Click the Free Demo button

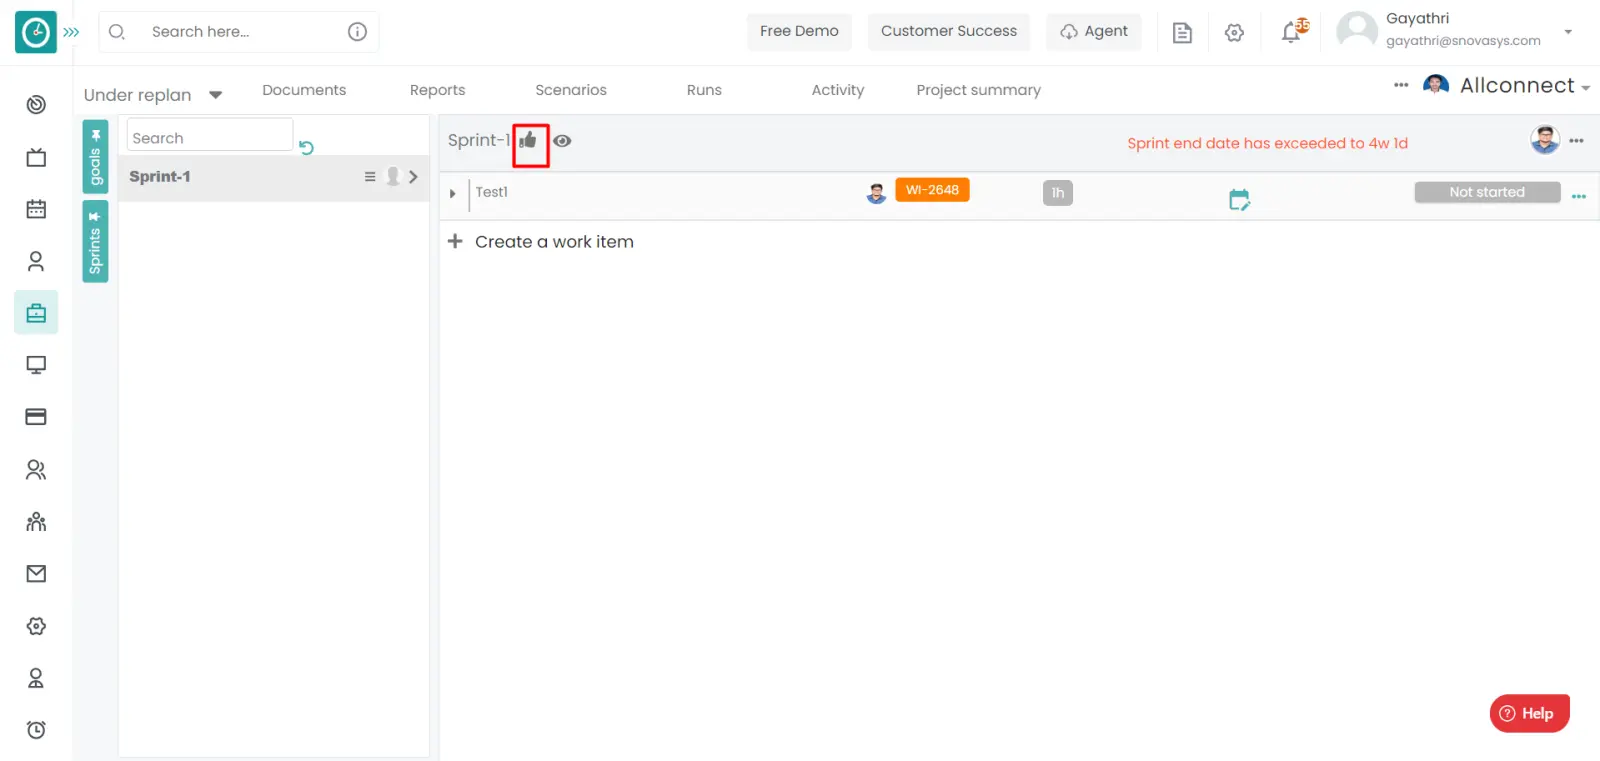click(799, 32)
